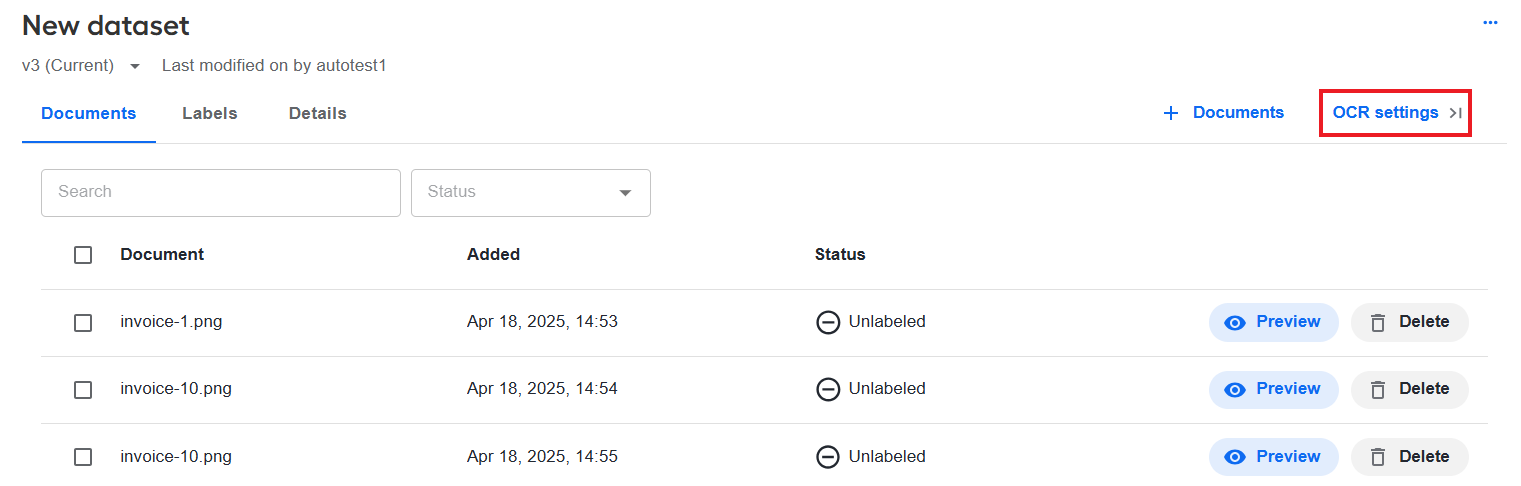
Task: Switch to the Details tab
Action: (318, 113)
